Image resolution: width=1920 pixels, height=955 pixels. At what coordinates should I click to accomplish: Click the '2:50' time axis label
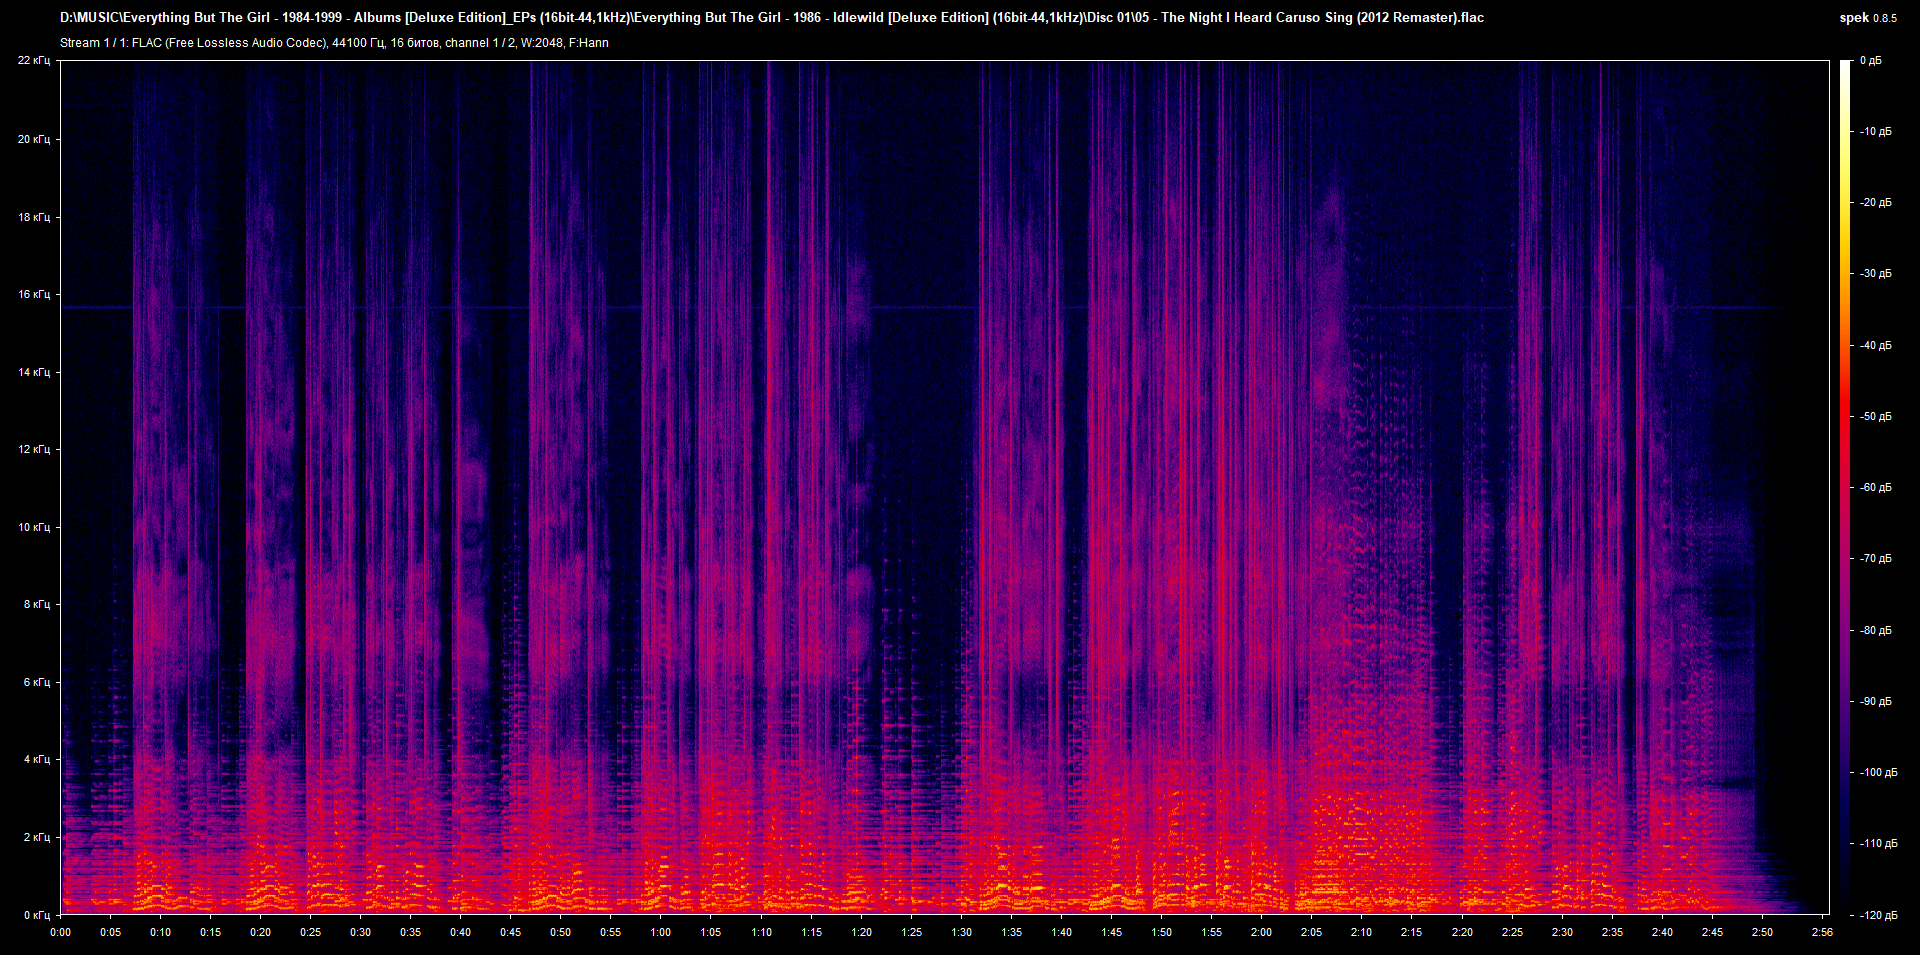[1762, 932]
